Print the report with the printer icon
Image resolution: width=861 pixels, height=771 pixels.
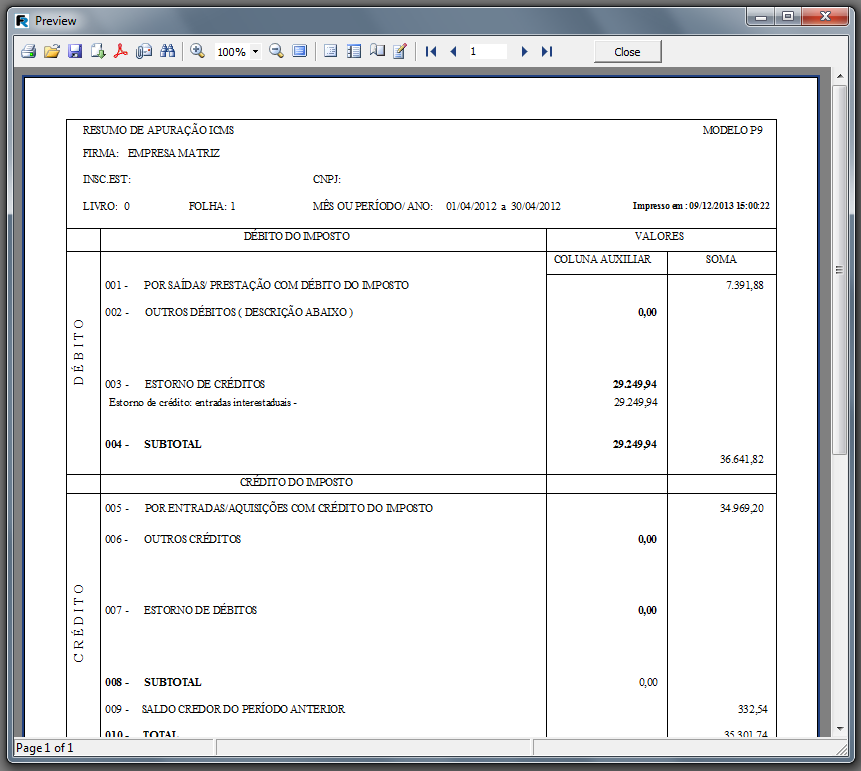coord(29,52)
